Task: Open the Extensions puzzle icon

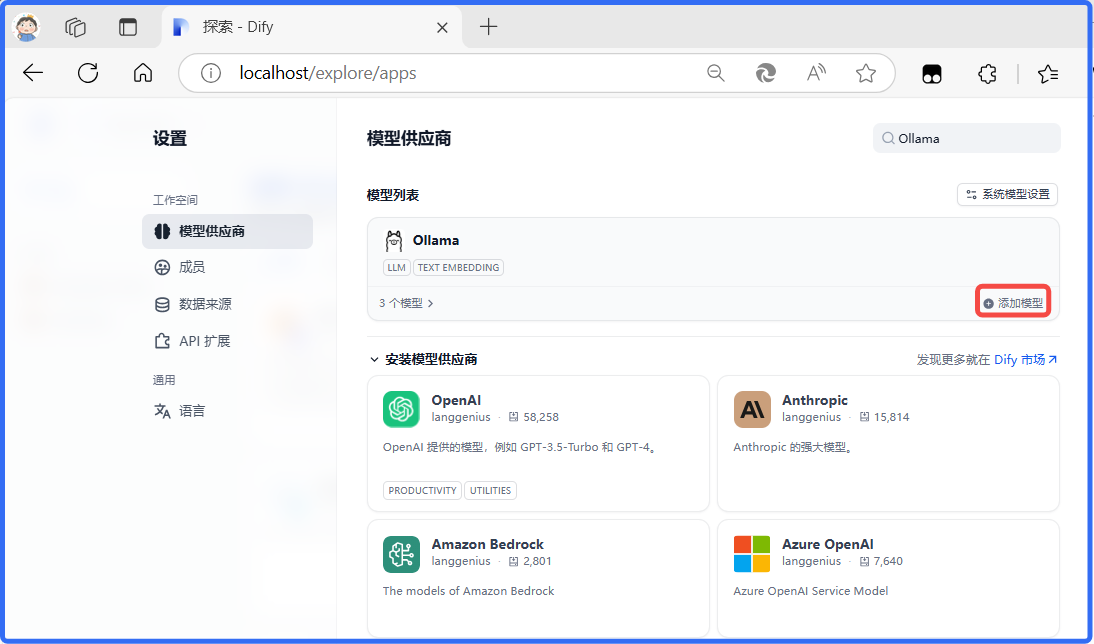Action: pos(987,73)
